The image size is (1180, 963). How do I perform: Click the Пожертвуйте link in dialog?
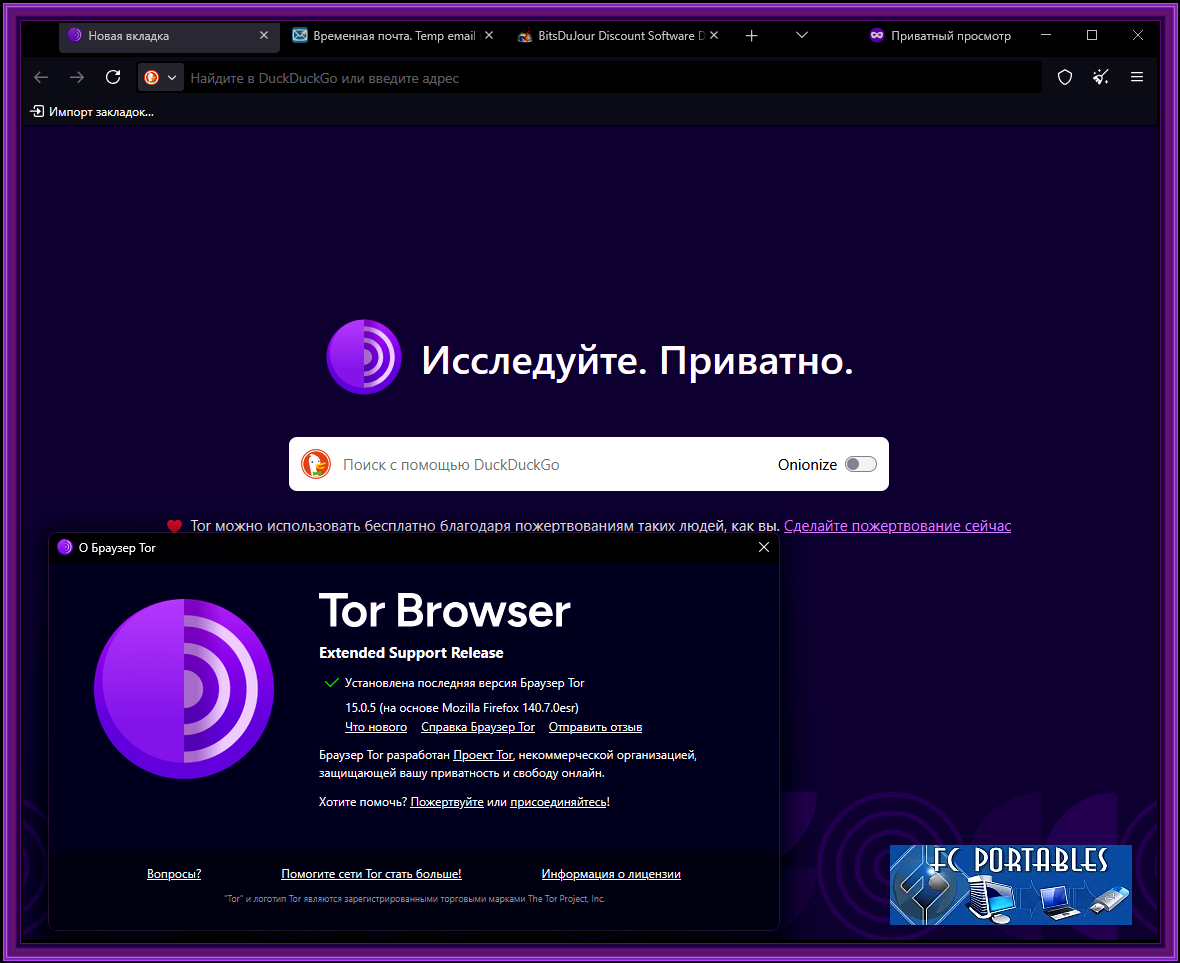pos(447,802)
